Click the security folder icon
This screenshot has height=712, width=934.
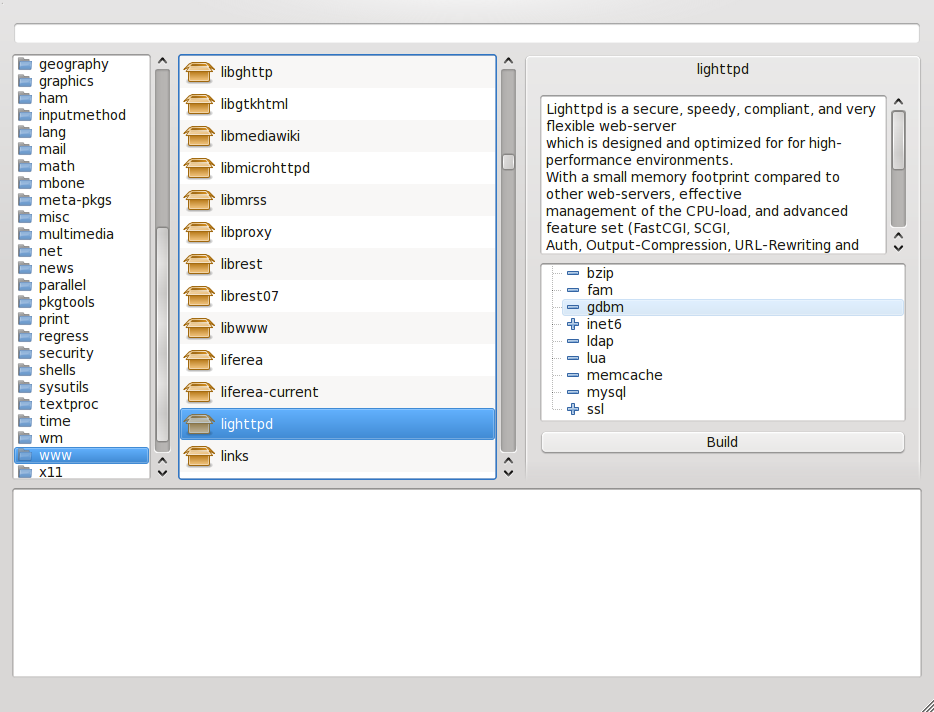(x=25, y=353)
